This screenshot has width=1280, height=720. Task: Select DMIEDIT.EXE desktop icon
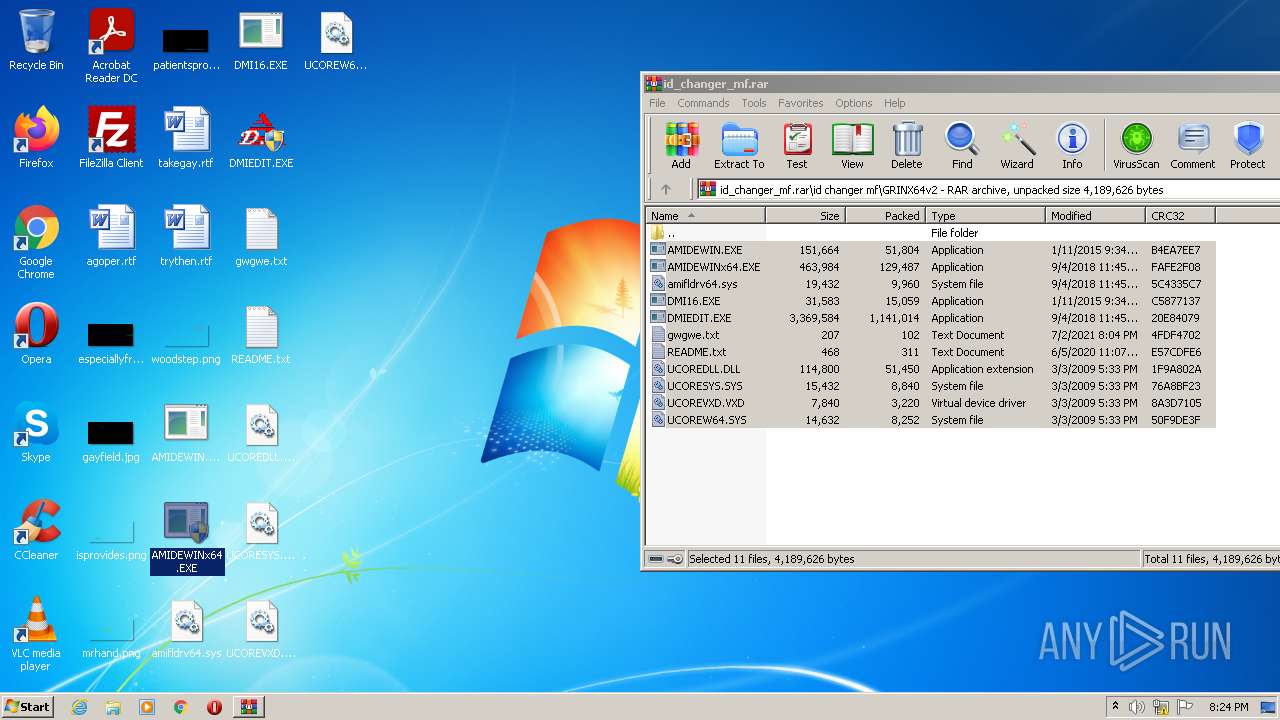click(x=261, y=137)
